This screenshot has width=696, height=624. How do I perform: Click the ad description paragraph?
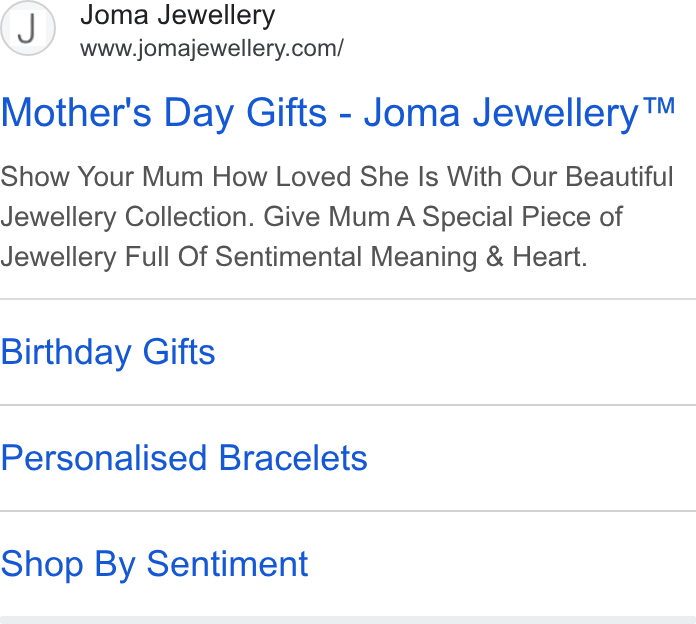337,217
